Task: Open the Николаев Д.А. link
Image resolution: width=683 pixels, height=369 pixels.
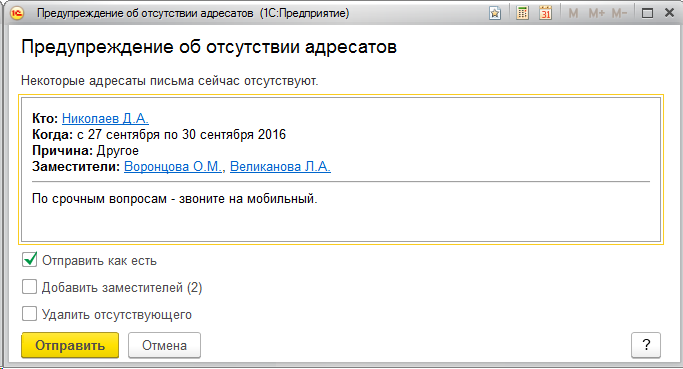Action: click(x=105, y=118)
